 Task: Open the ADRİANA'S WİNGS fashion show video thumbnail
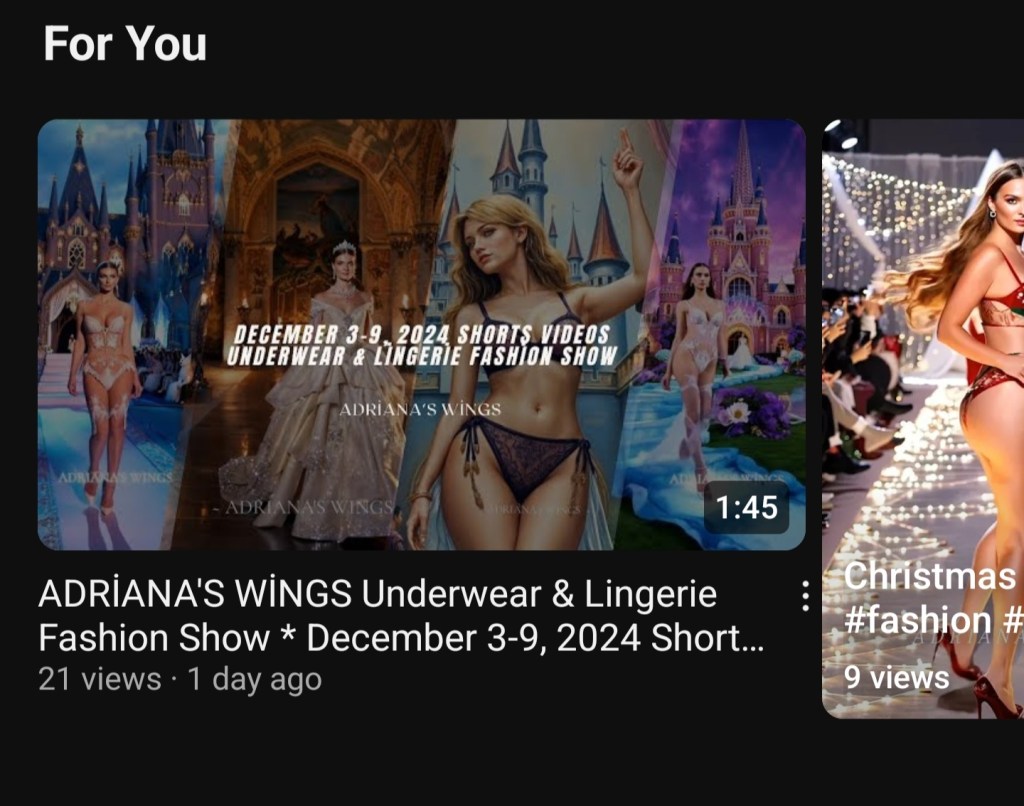pos(422,334)
